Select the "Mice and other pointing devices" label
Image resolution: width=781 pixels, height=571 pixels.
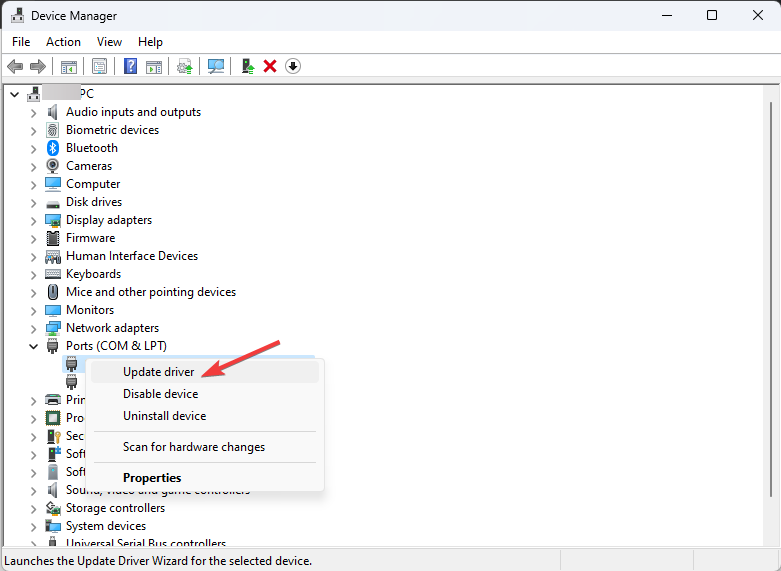[x=151, y=291]
